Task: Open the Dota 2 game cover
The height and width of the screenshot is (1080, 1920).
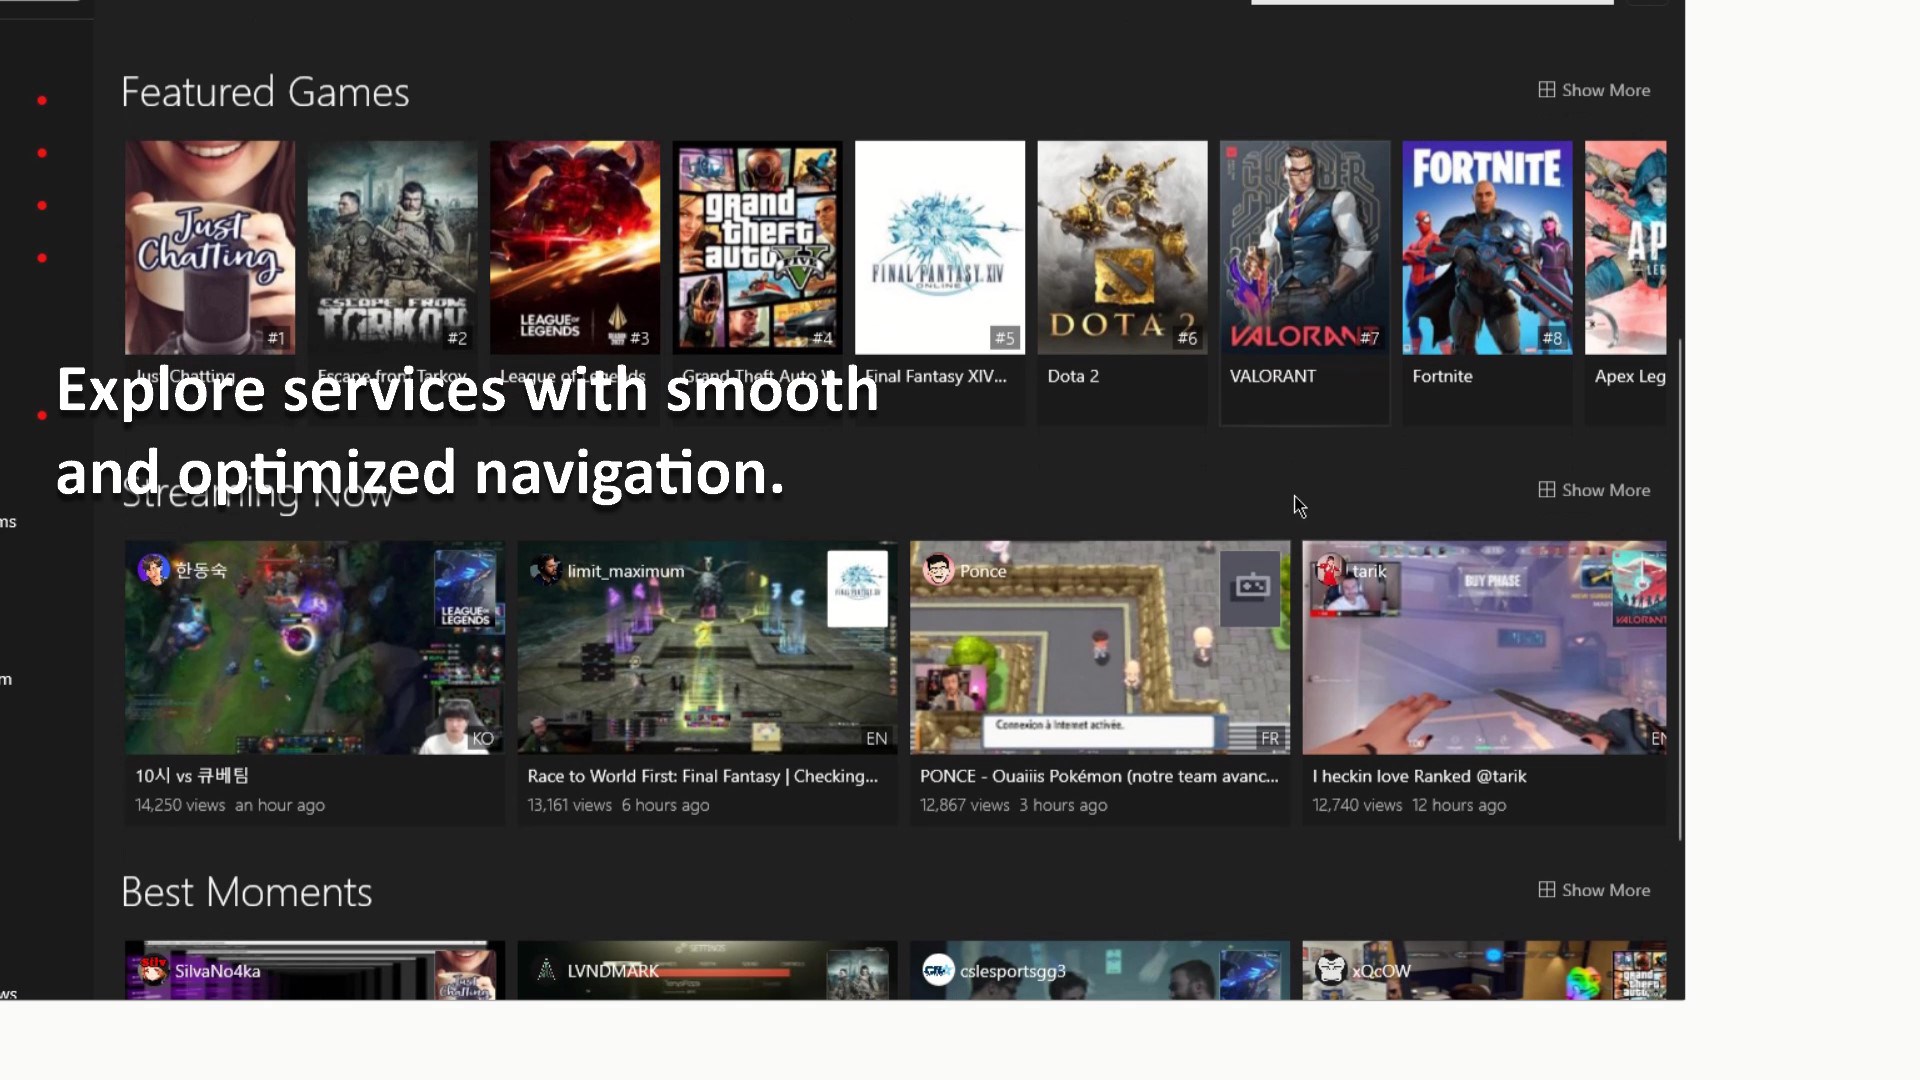Action: coord(1122,247)
